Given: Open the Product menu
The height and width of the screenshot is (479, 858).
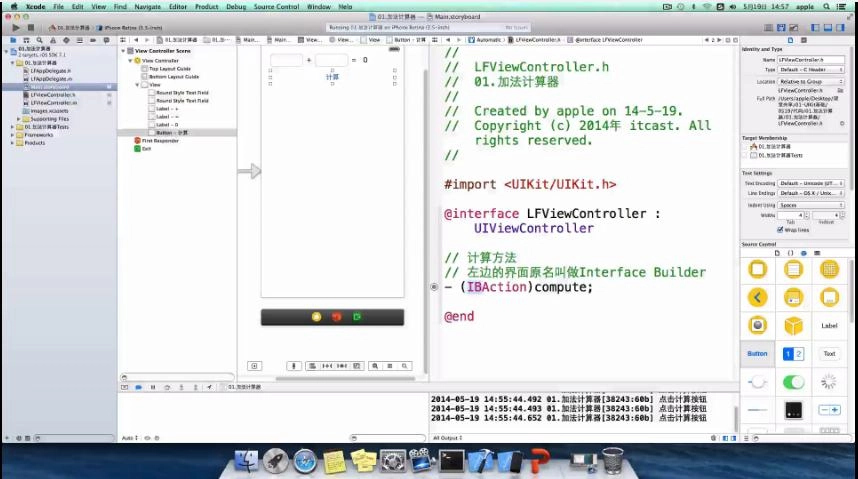Looking at the screenshot, I should 206,7.
